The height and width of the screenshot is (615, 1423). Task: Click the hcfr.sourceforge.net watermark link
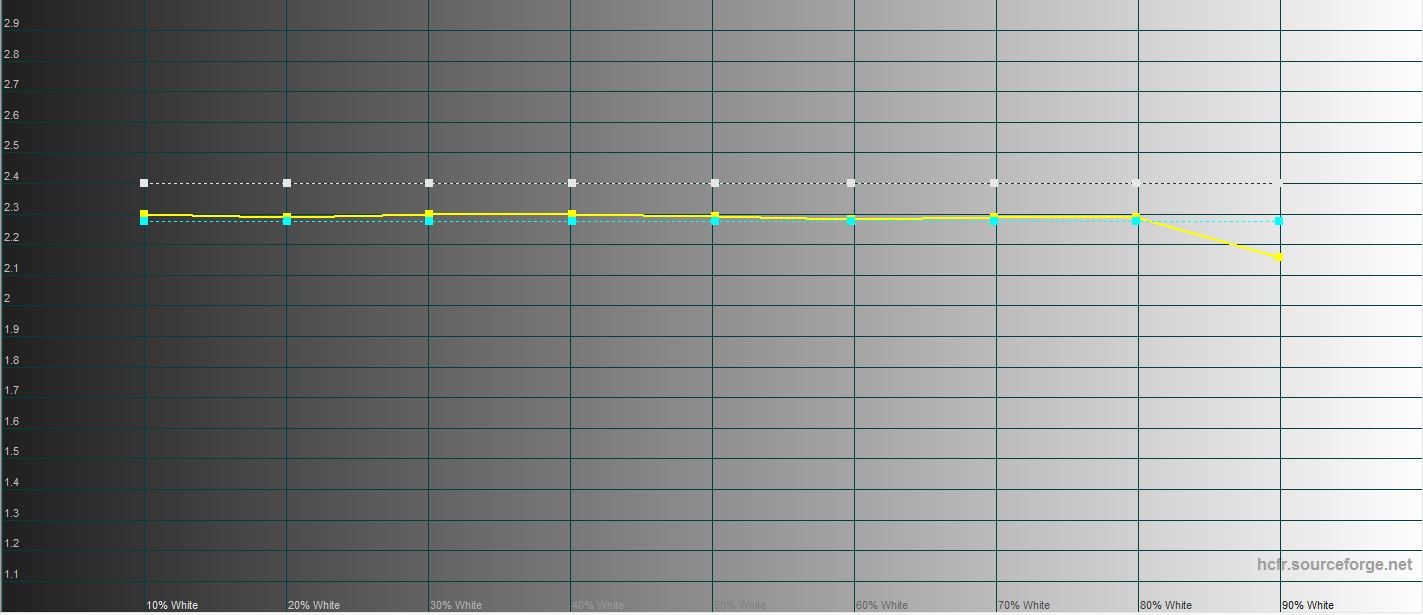point(1334,565)
